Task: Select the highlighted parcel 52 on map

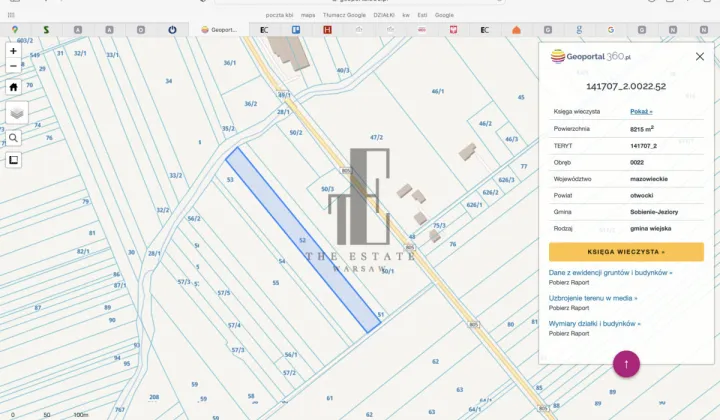Action: click(x=303, y=239)
